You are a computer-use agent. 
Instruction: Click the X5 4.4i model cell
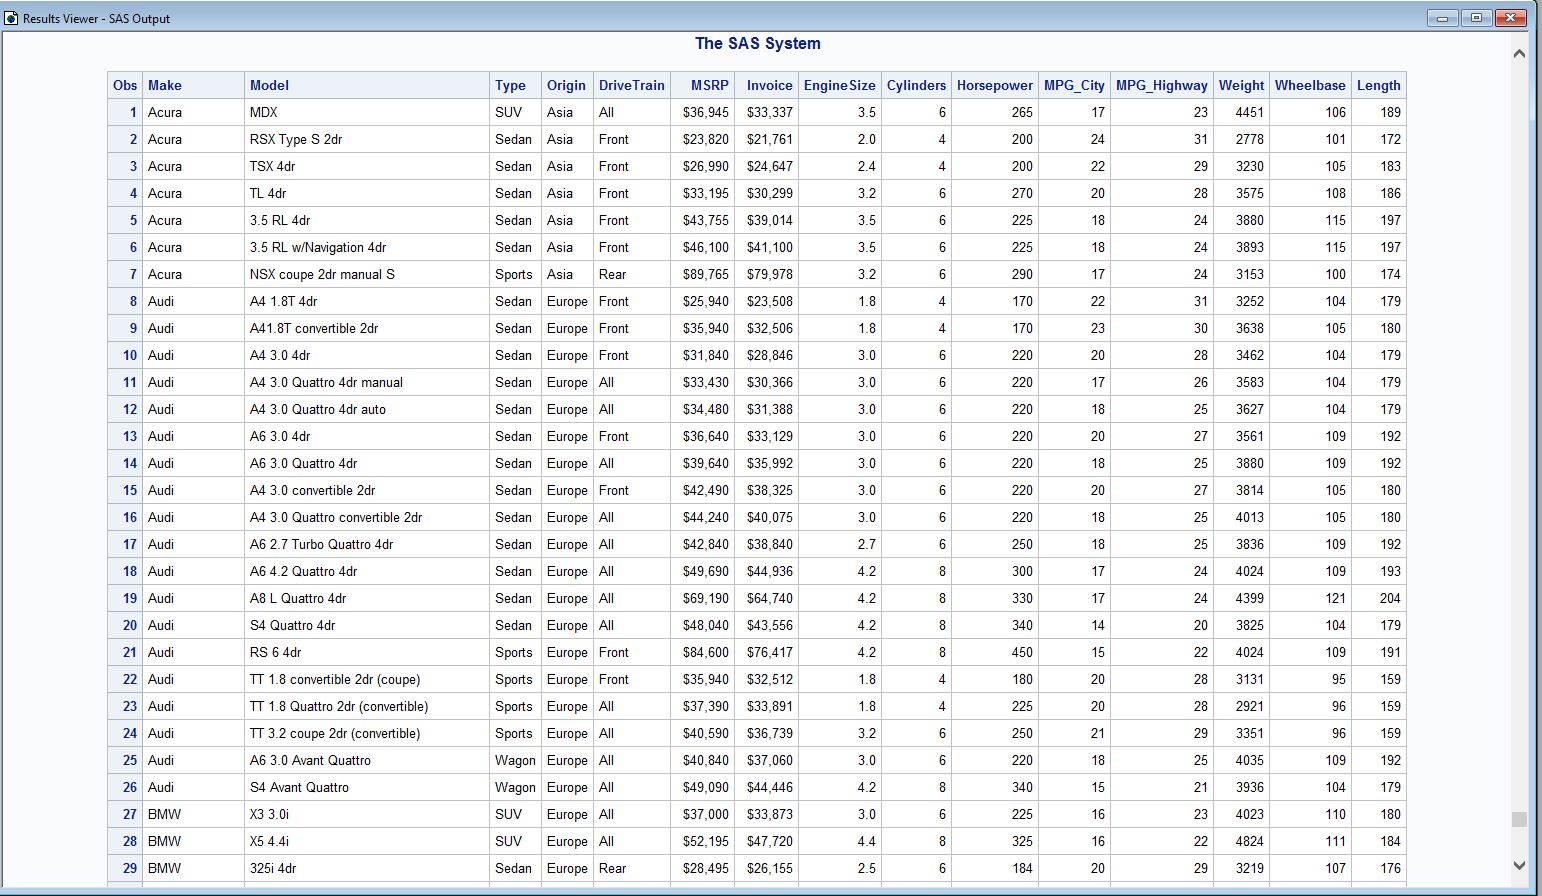(x=269, y=841)
